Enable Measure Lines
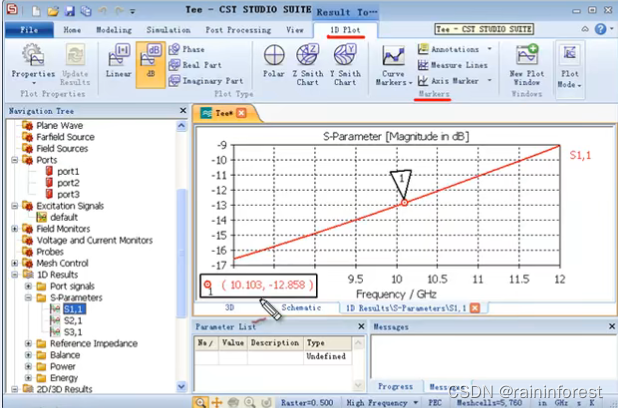Image resolution: width=618 pixels, height=408 pixels. coord(452,65)
